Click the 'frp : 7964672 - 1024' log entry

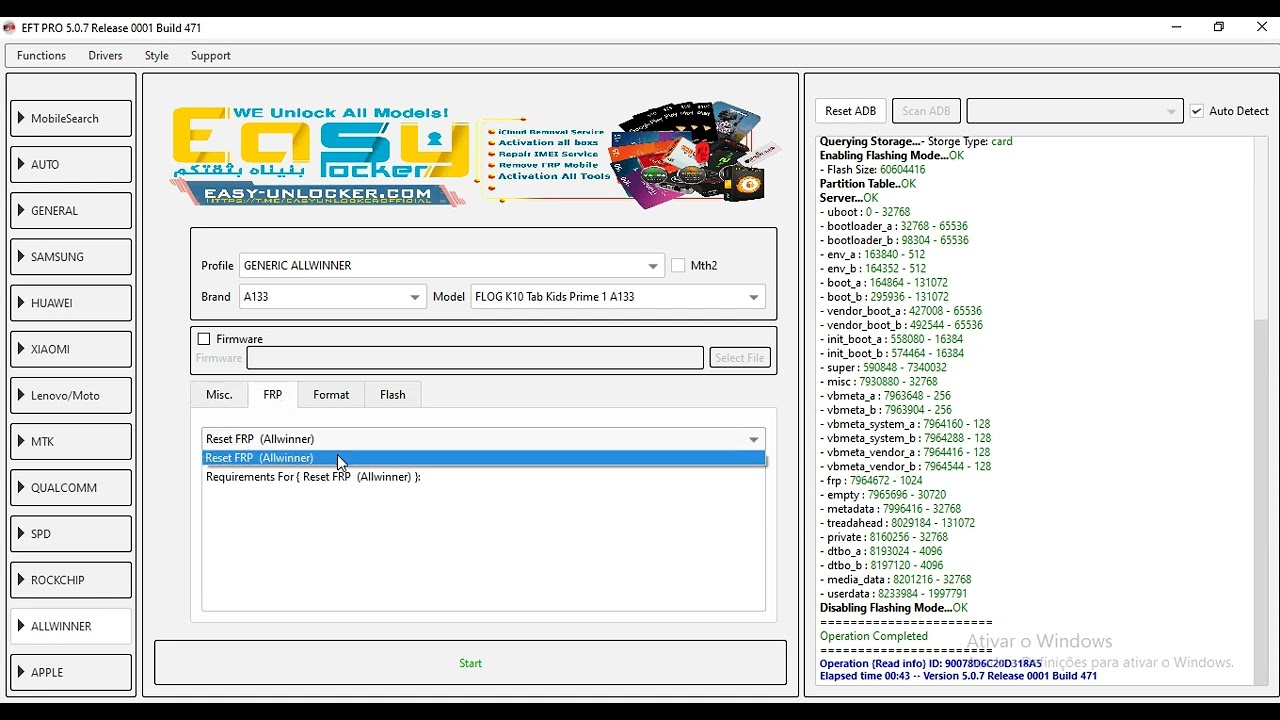coord(871,481)
